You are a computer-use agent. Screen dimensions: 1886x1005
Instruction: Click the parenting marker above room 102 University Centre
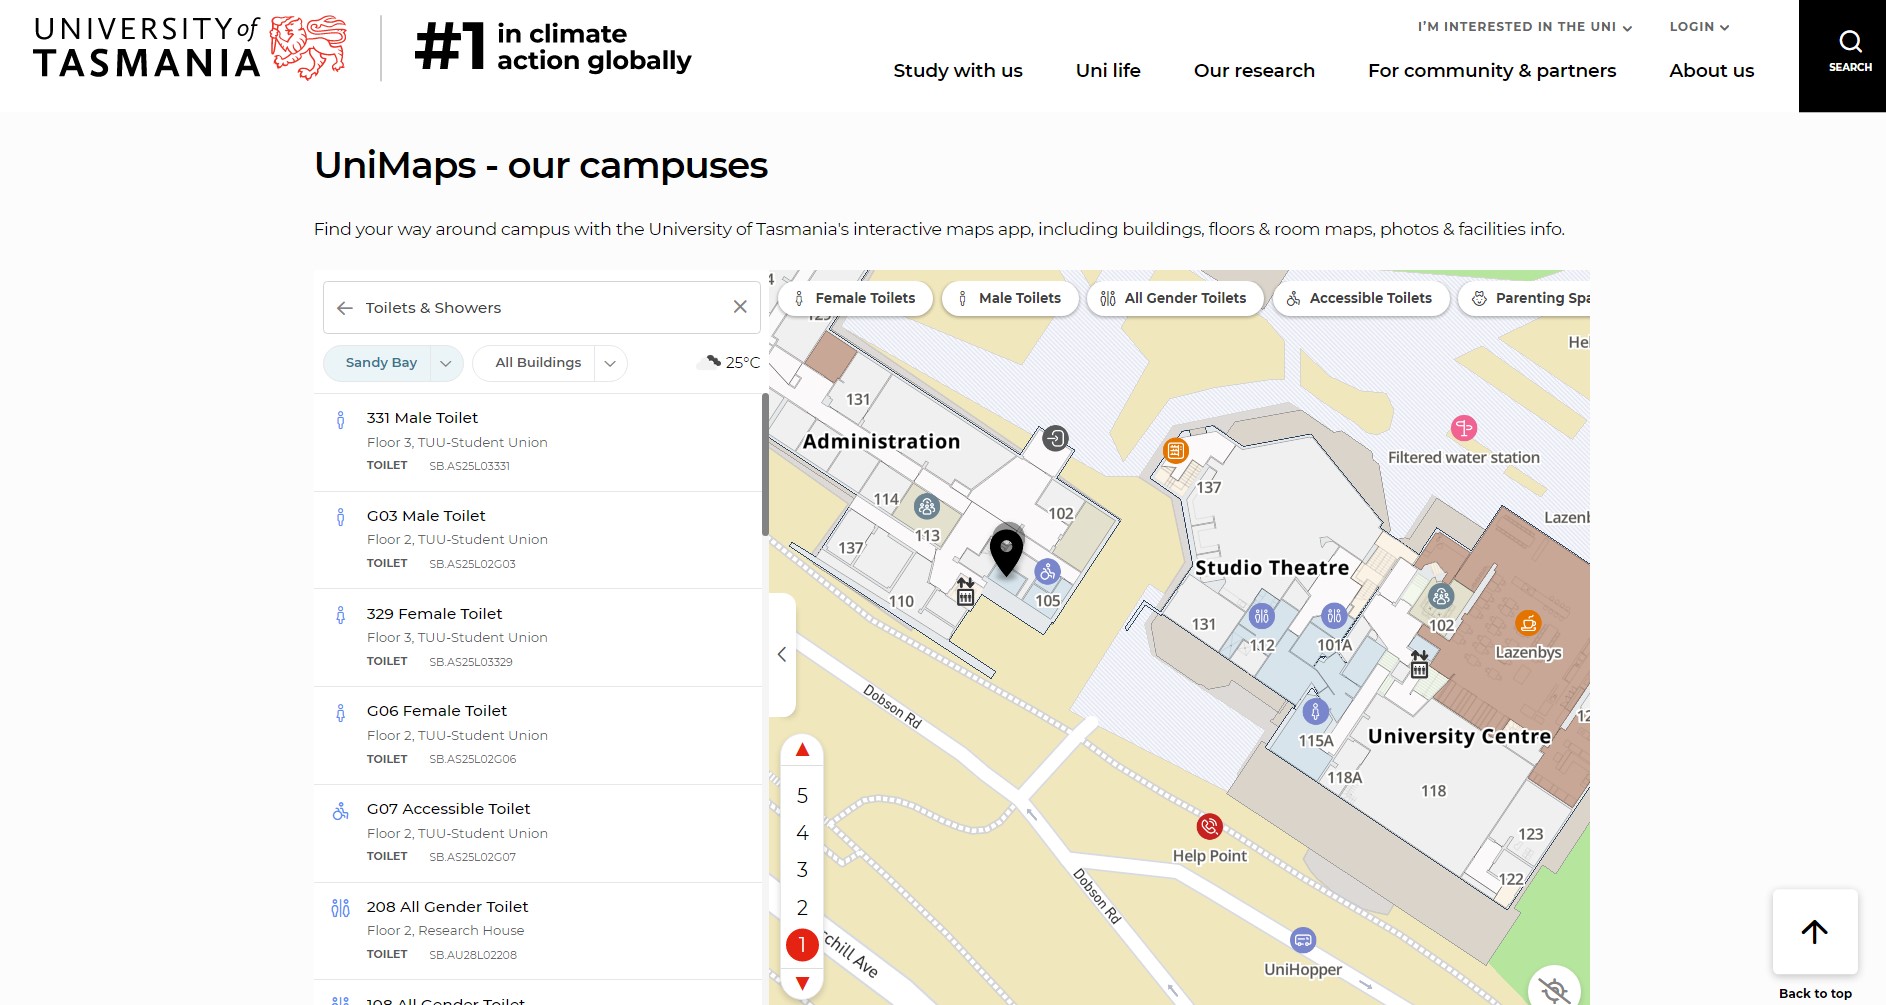(1441, 597)
